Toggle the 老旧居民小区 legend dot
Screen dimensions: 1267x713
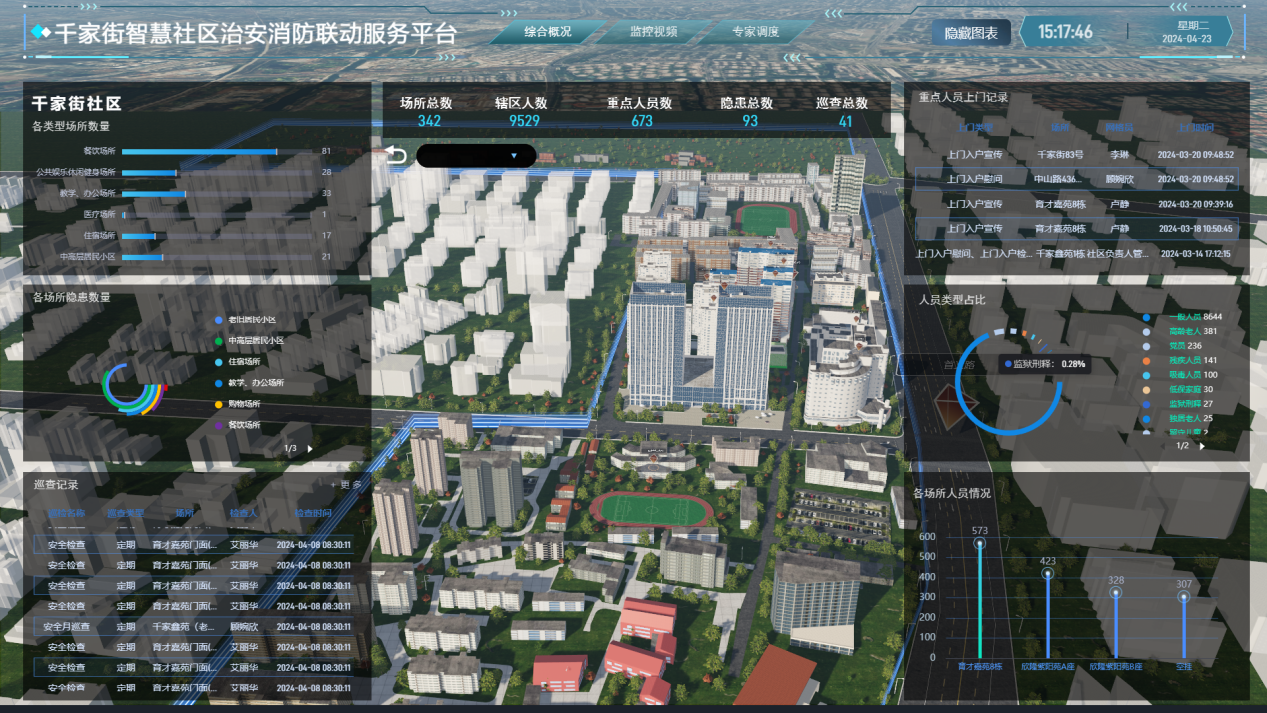pyautogui.click(x=218, y=320)
